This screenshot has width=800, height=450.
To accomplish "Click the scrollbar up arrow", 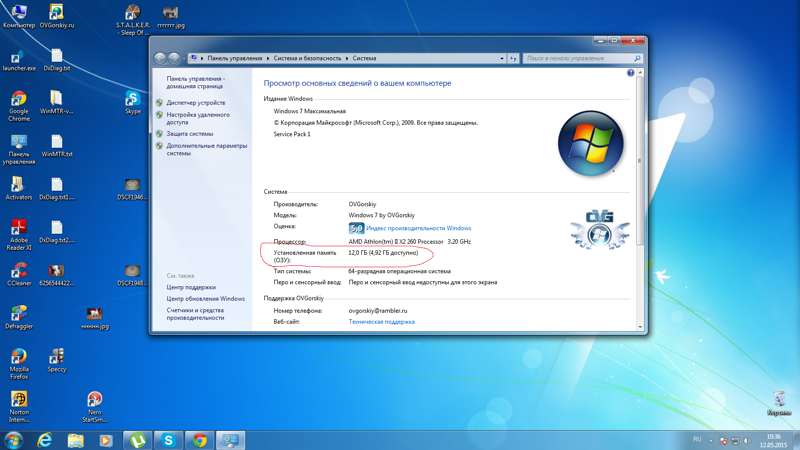I will 640,73.
